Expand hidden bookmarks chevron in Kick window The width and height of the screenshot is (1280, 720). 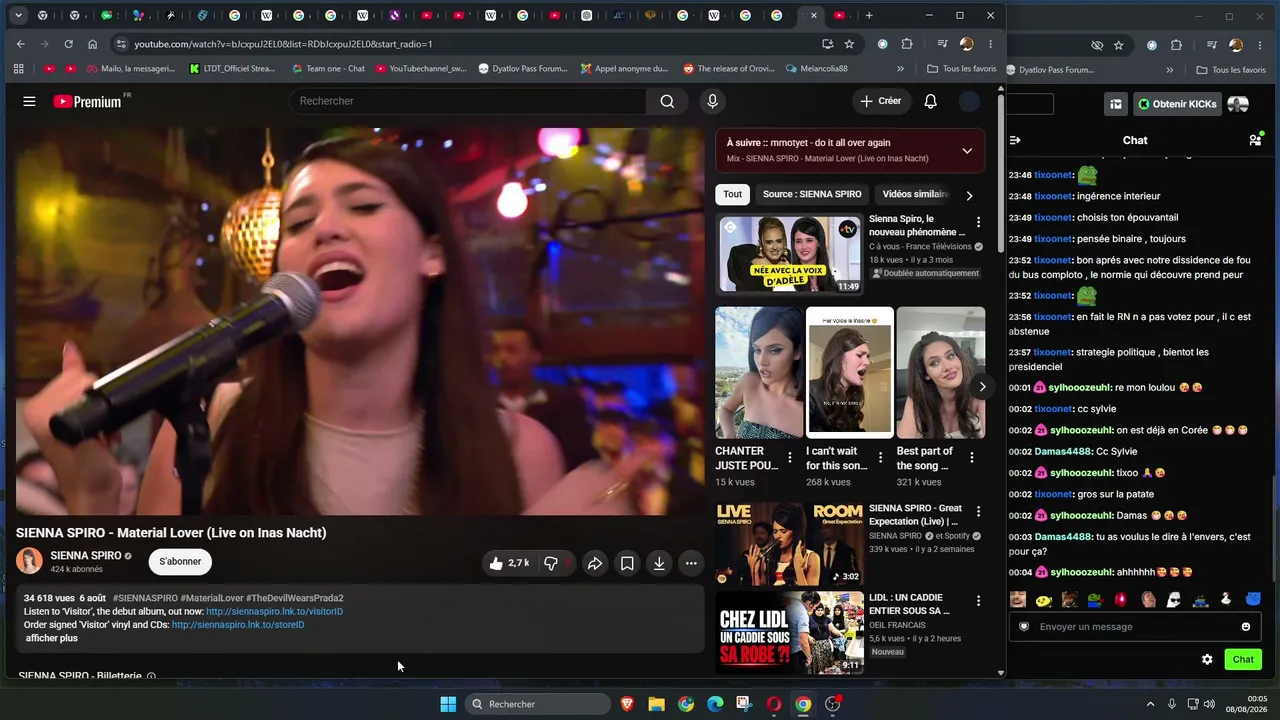1170,70
